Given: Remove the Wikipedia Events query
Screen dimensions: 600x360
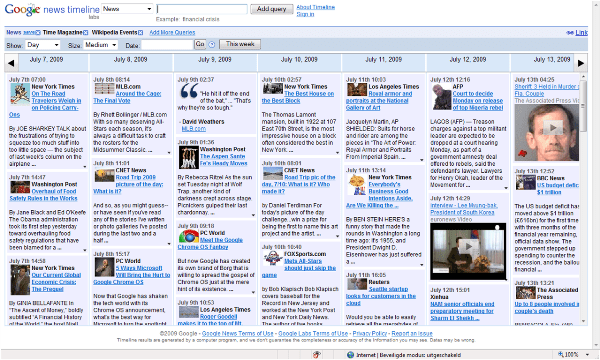Looking at the screenshot, I should tap(140, 33).
